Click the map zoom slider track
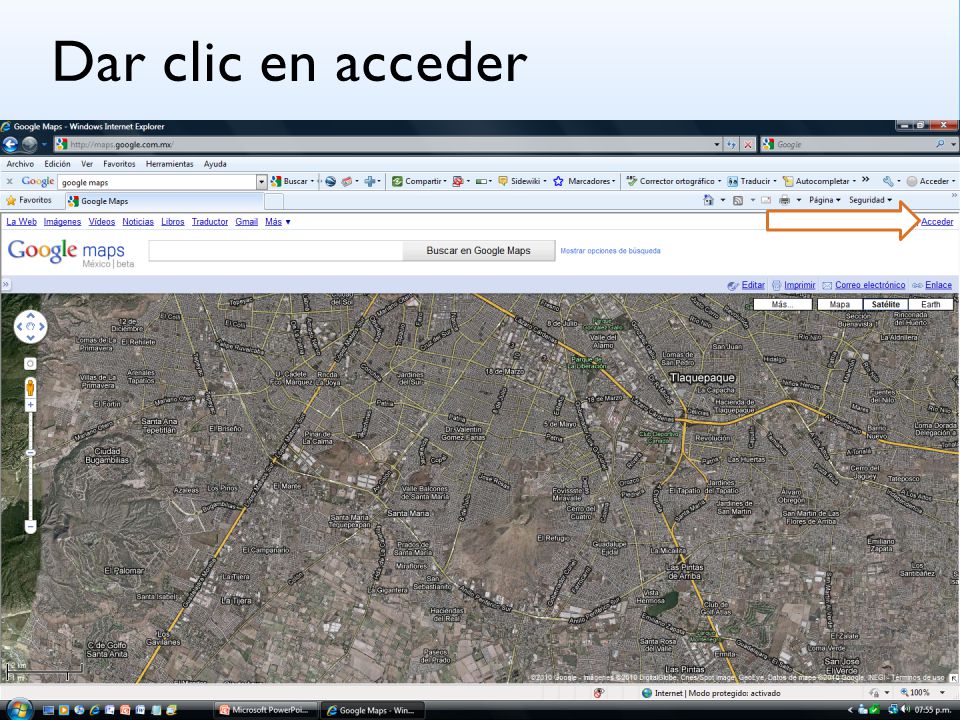 tap(30, 465)
